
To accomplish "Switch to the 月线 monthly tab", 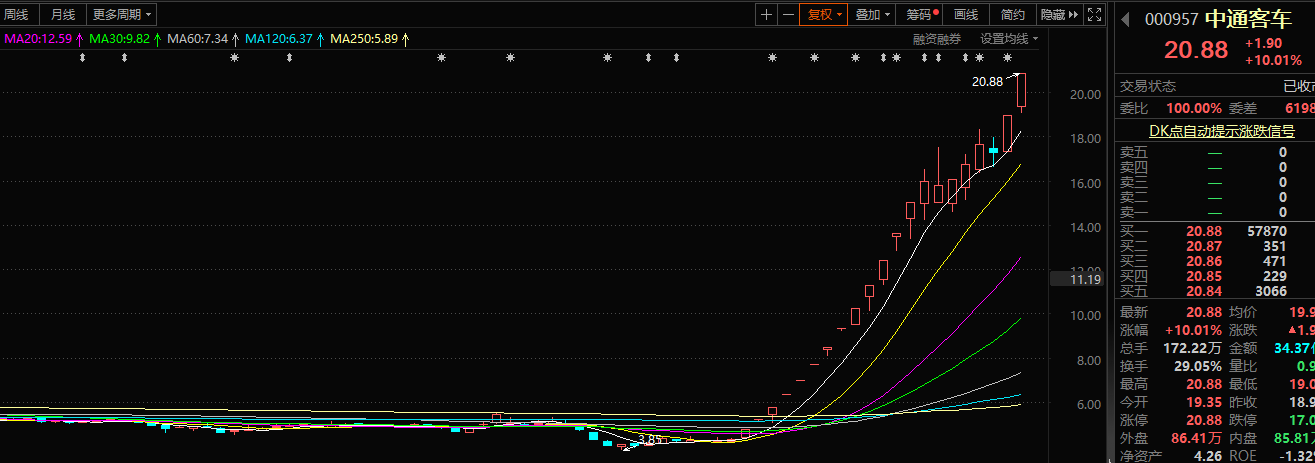I will [x=63, y=14].
